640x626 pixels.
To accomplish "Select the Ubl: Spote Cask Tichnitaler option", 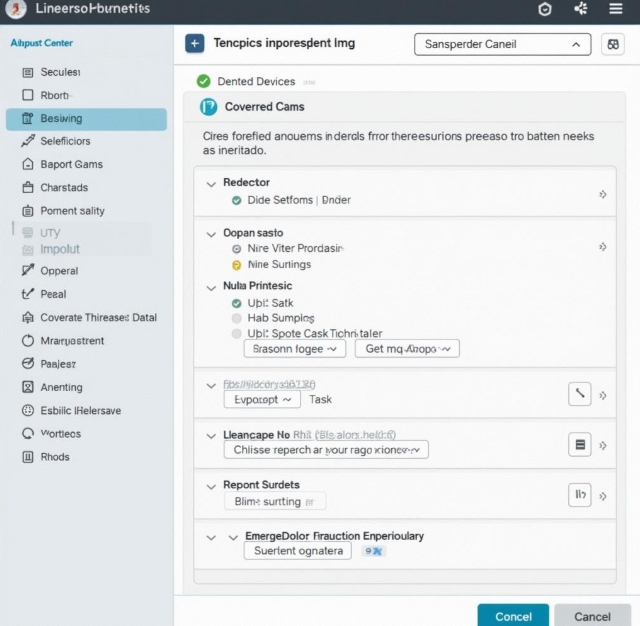I will [237, 333].
